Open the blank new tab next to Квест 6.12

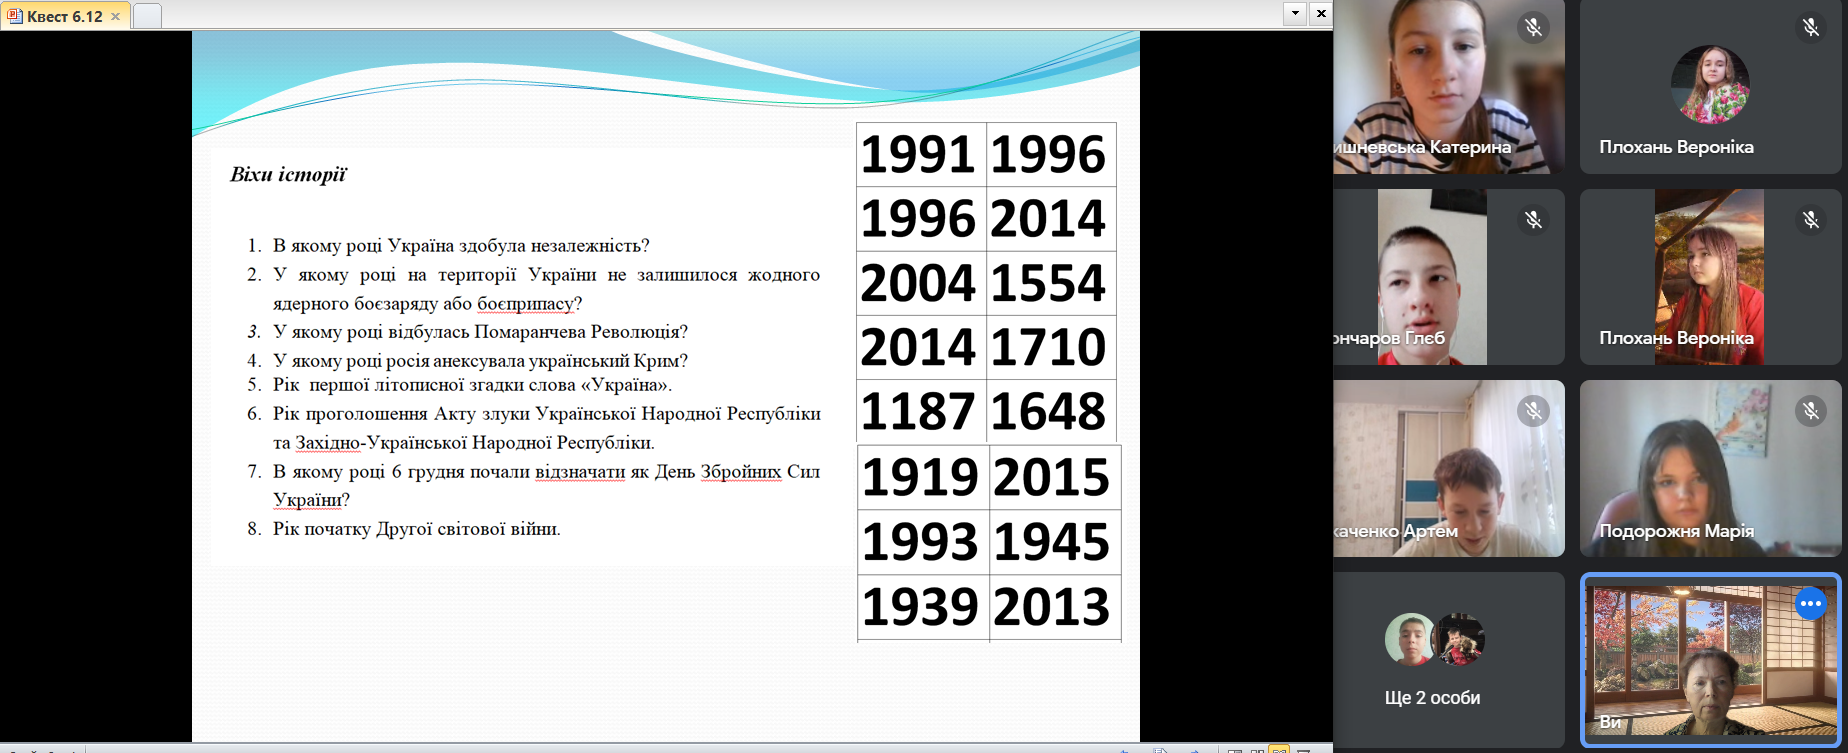point(147,16)
